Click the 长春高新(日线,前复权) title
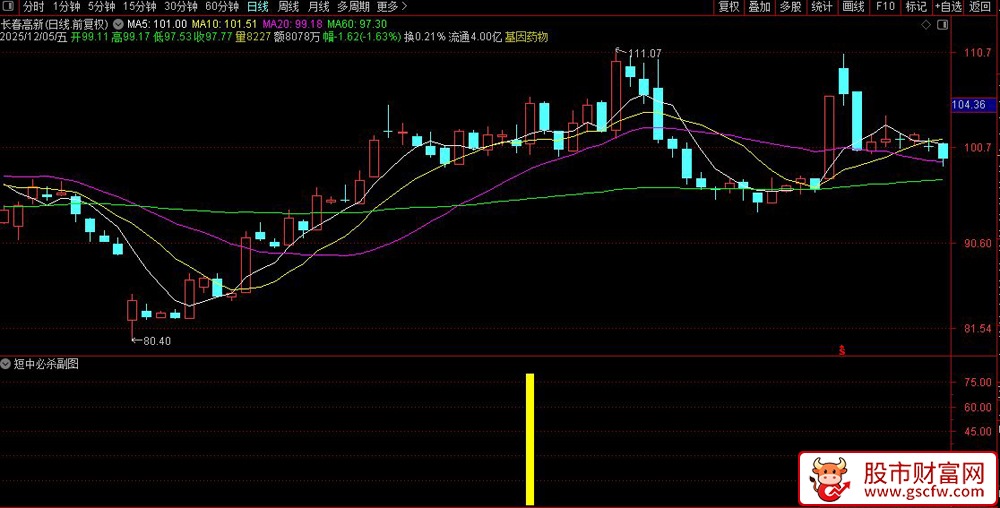Image resolution: width=1000 pixels, height=508 pixels. (x=55, y=24)
